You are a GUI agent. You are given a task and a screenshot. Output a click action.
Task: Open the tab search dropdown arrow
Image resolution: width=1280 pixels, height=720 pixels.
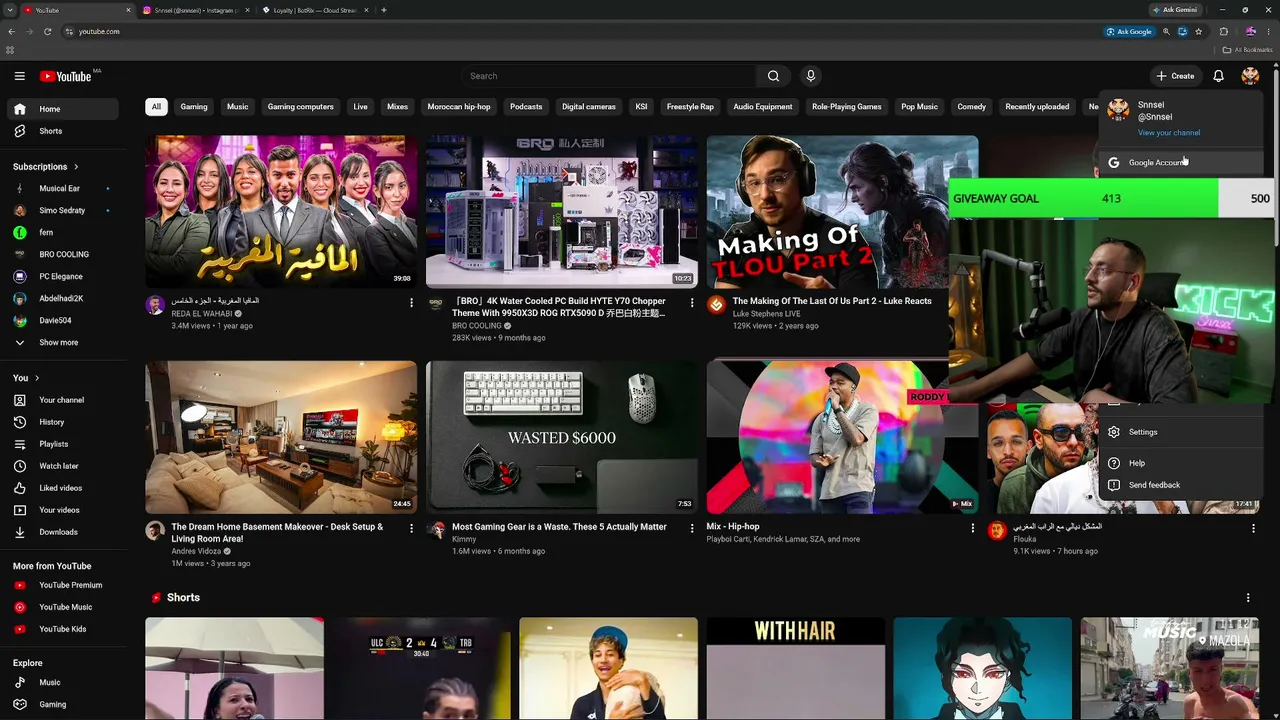point(10,10)
